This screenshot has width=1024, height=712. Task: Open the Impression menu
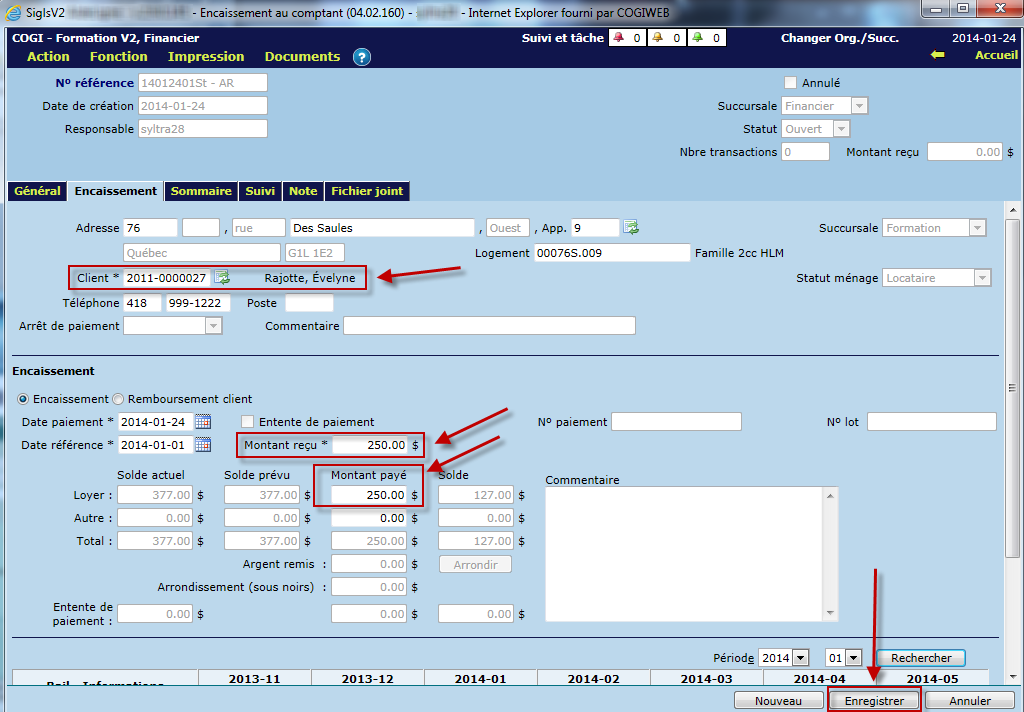(206, 57)
